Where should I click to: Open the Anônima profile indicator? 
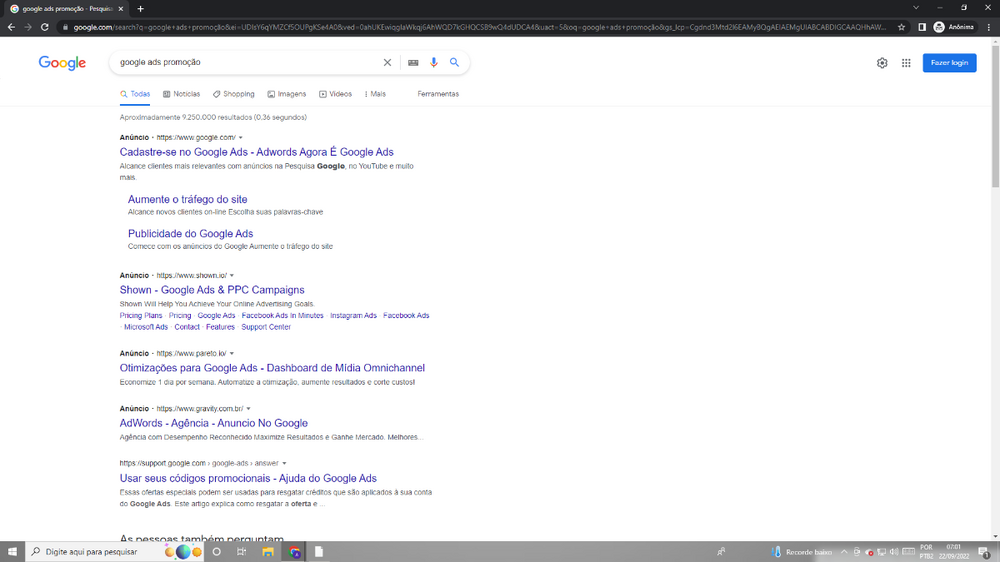954,27
